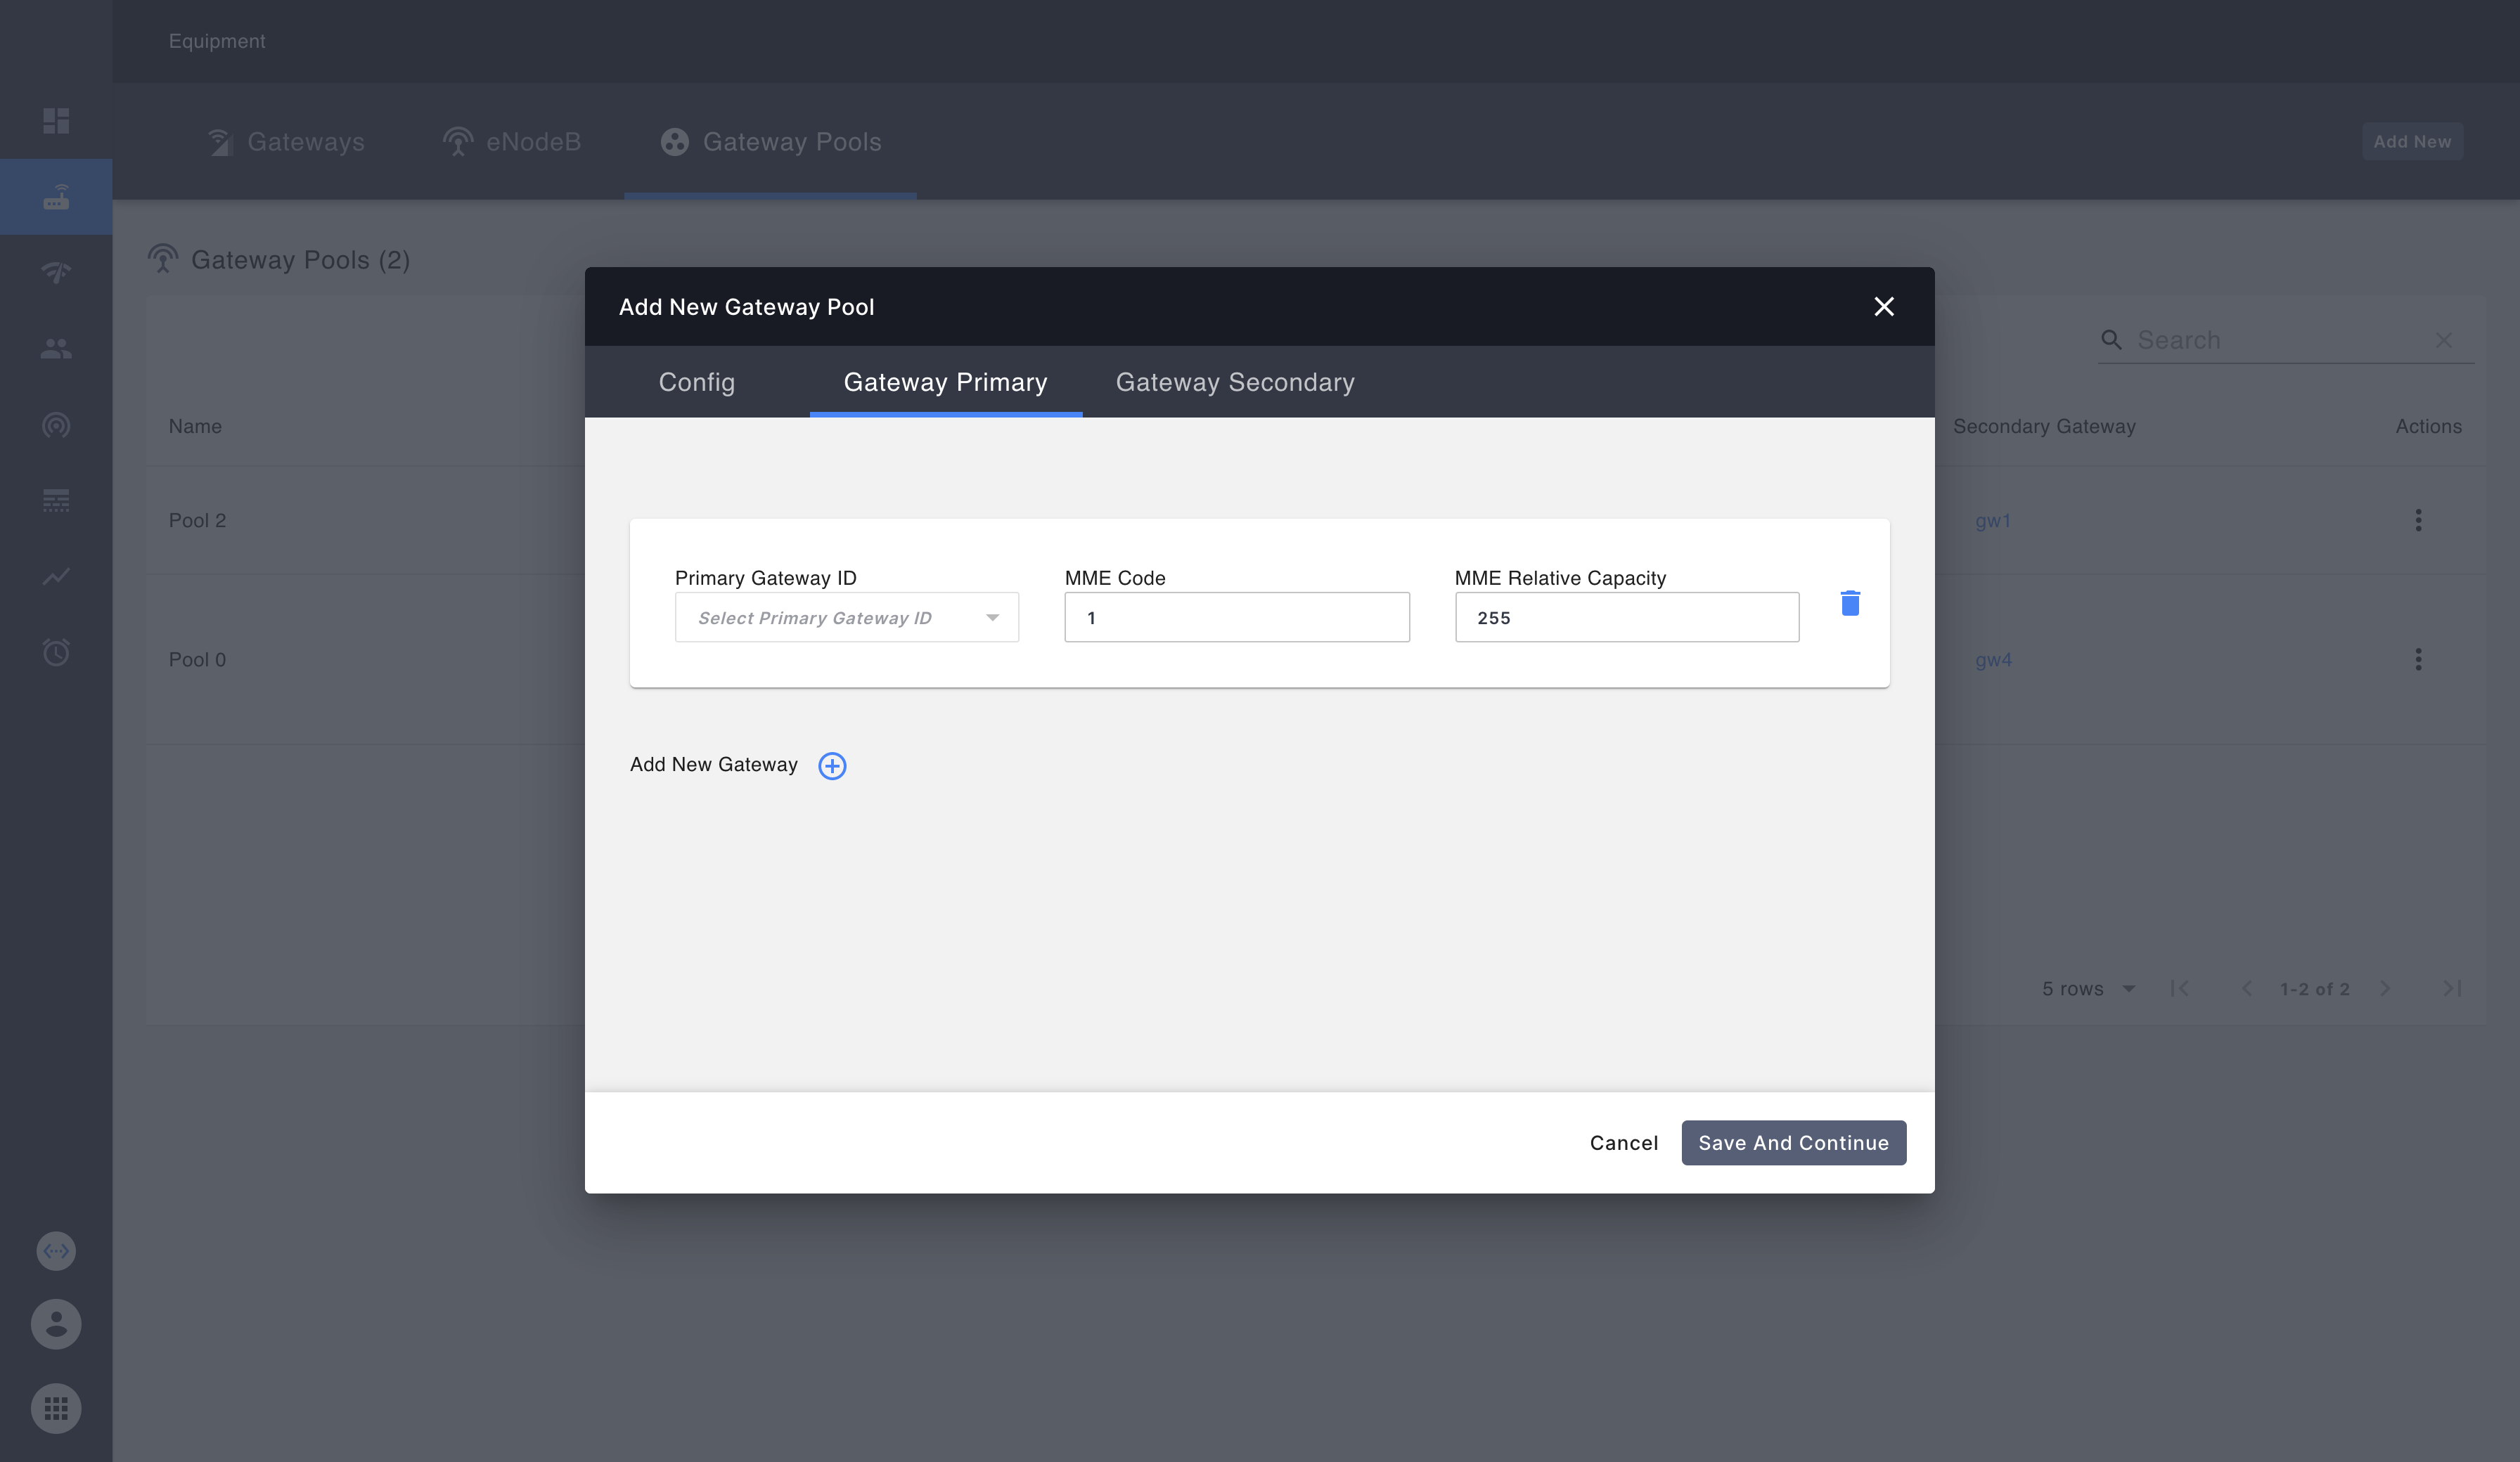Open the Select Primary Gateway ID dropdown
The width and height of the screenshot is (2520, 1462).
pos(846,617)
